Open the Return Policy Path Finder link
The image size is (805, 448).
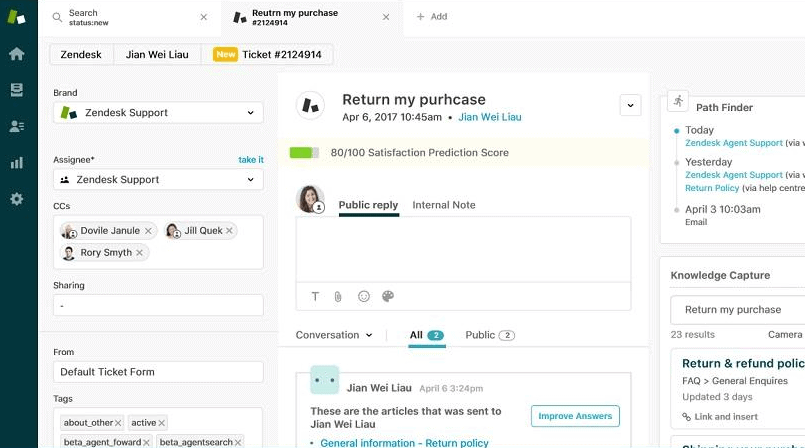712,188
